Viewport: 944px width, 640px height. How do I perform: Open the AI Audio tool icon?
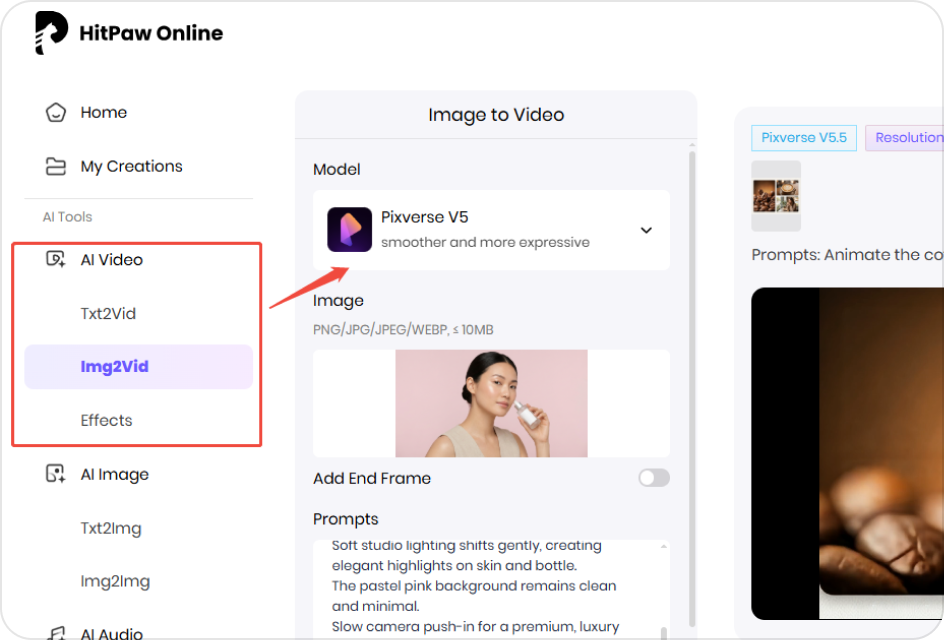tap(55, 632)
